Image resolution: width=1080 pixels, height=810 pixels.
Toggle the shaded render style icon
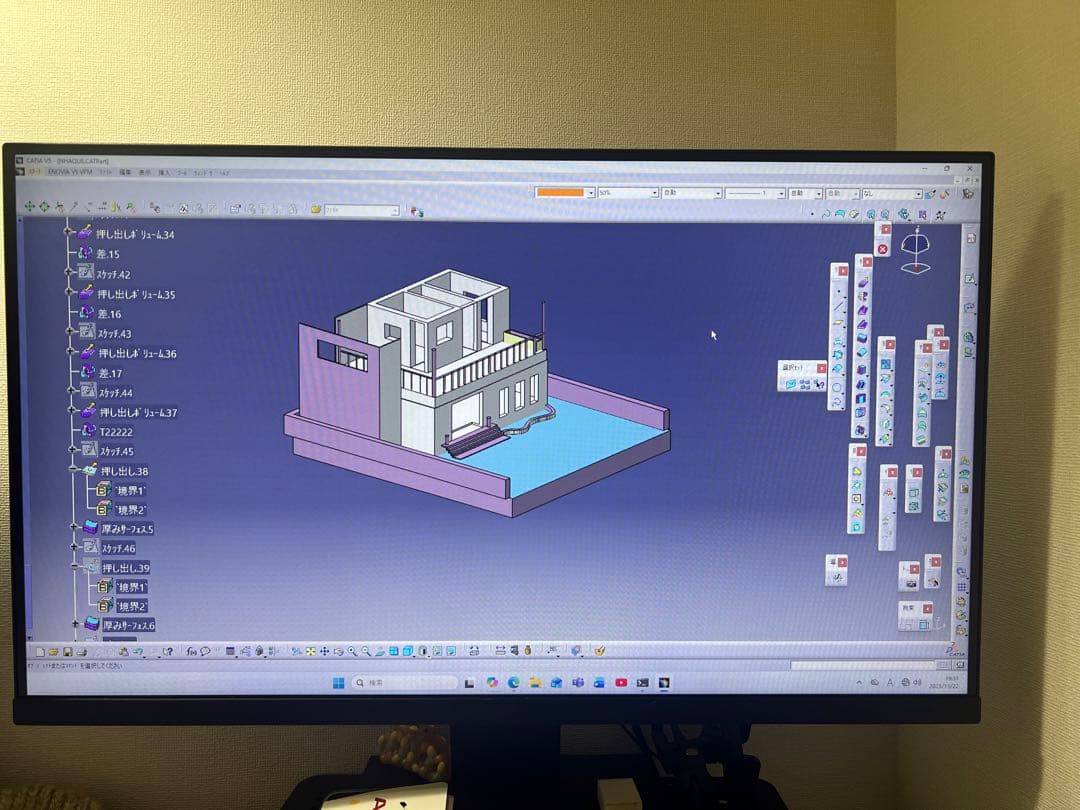[x=422, y=650]
